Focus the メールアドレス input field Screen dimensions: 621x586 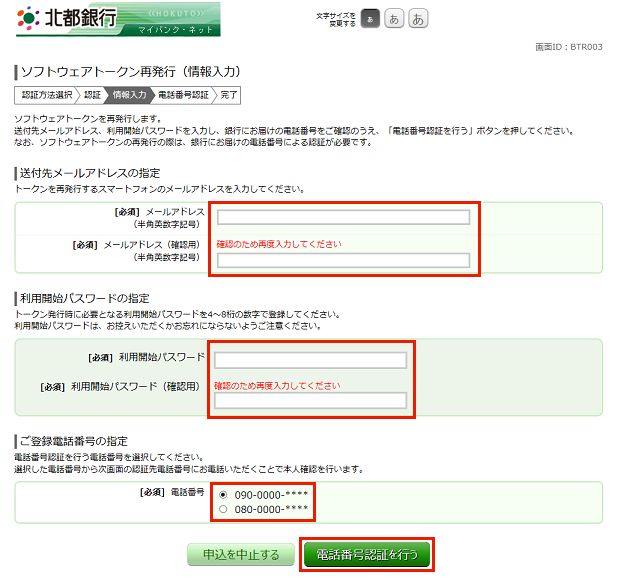coord(343,218)
